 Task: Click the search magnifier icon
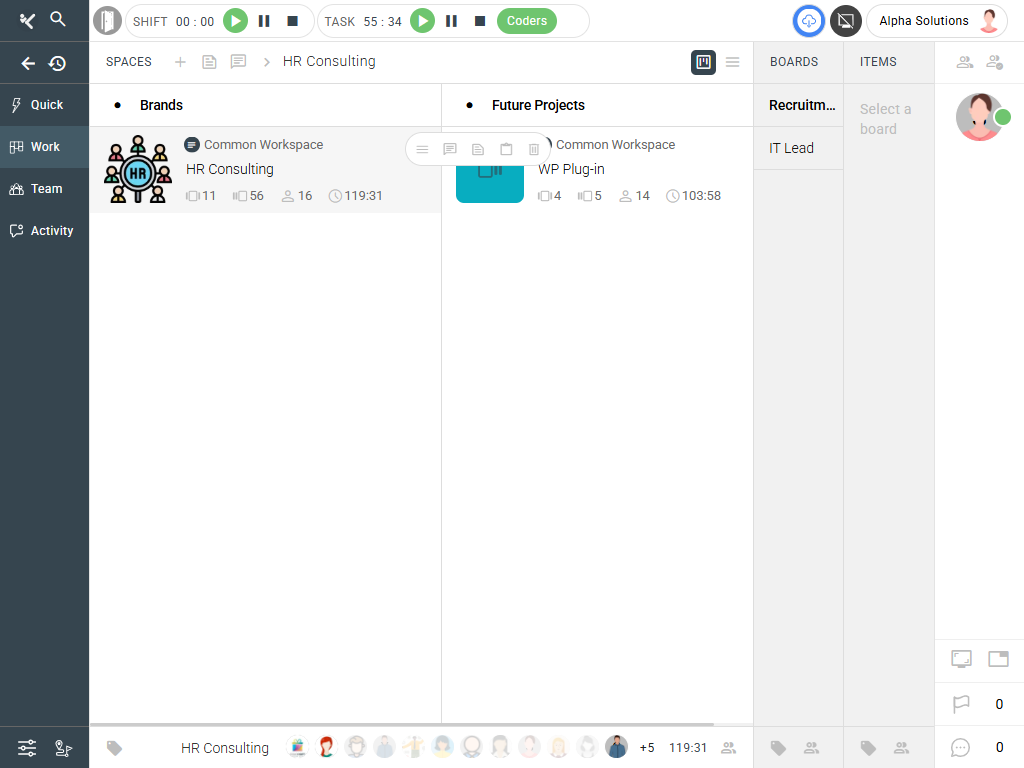(58, 19)
